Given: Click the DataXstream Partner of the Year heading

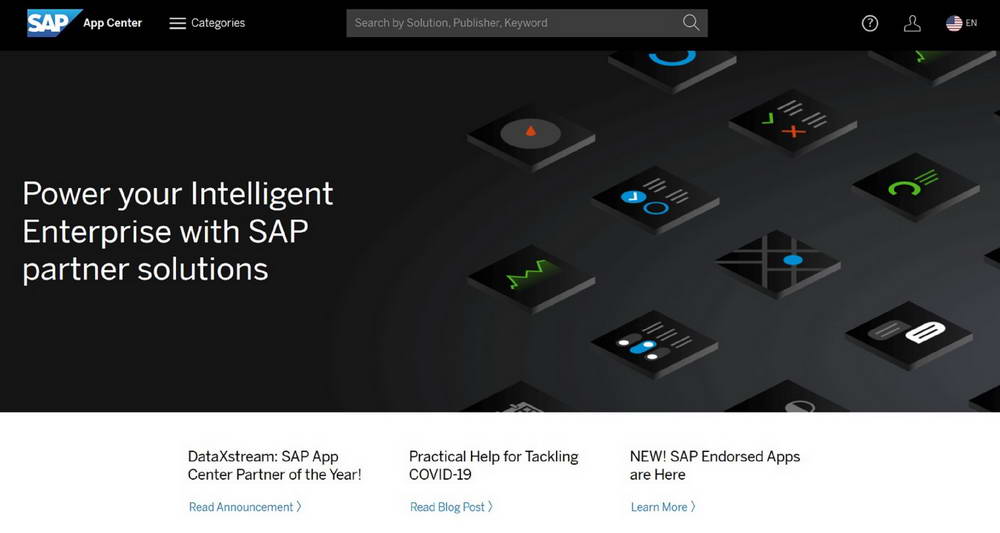Looking at the screenshot, I should [x=275, y=465].
